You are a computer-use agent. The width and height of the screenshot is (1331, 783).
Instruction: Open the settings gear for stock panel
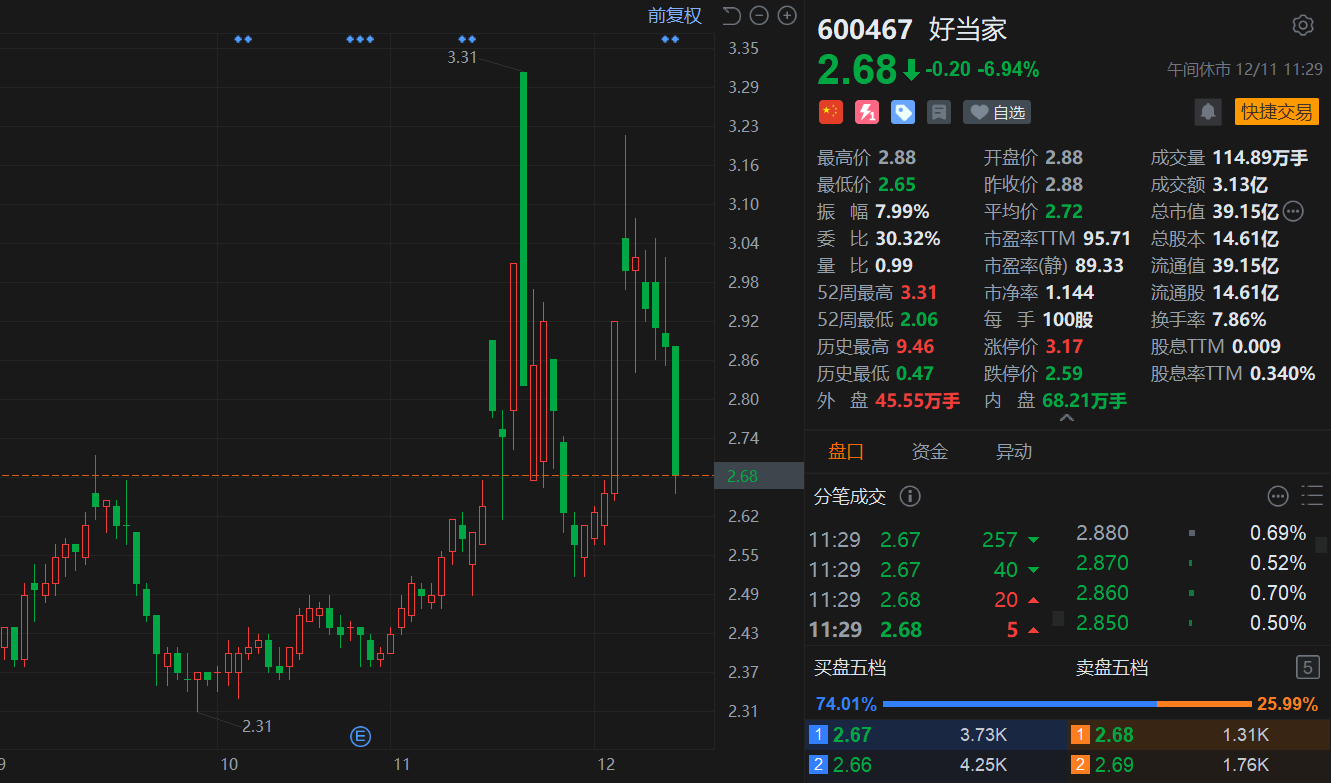[1302, 26]
